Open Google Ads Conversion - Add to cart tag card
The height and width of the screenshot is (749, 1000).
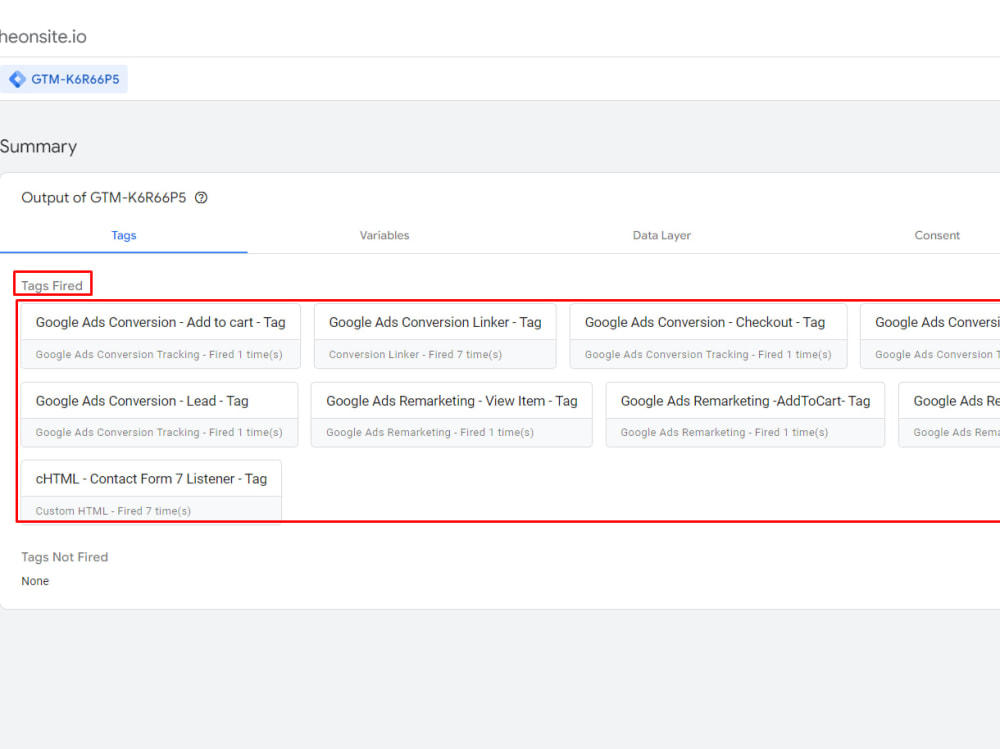(x=161, y=336)
